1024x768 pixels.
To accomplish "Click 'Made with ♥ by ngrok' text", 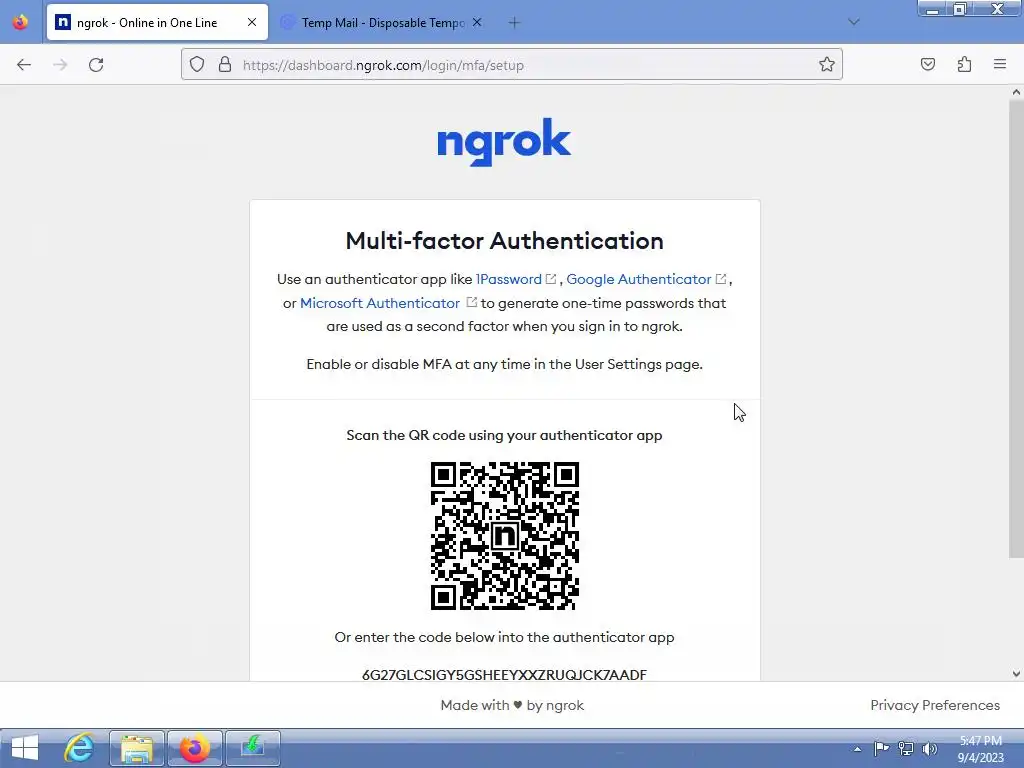I will 512,705.
